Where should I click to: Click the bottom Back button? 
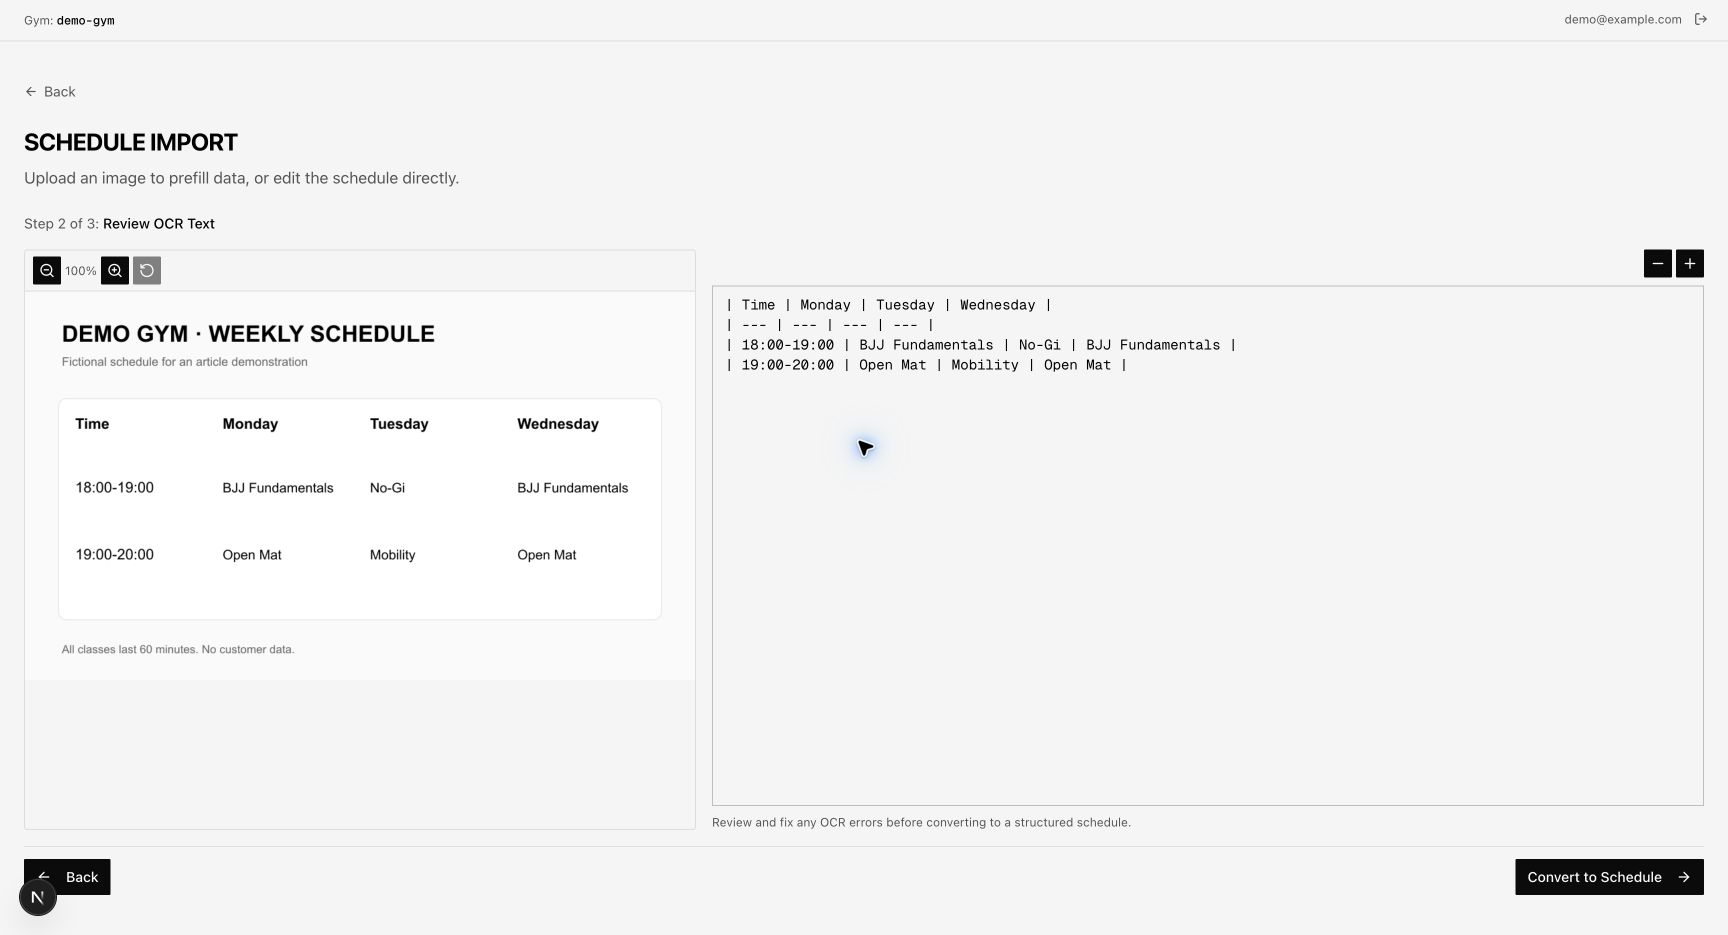67,877
